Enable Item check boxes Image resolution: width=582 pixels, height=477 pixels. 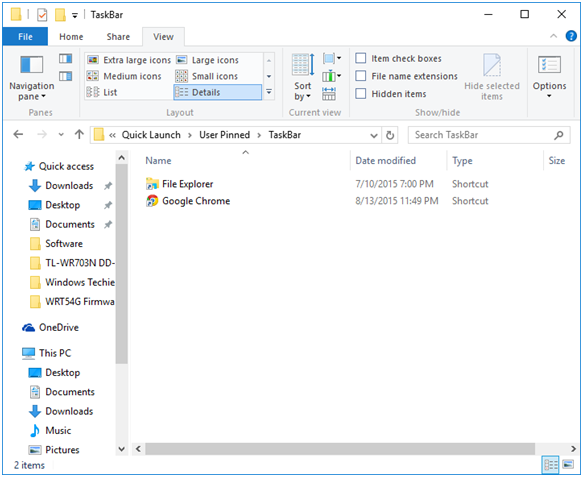click(399, 58)
